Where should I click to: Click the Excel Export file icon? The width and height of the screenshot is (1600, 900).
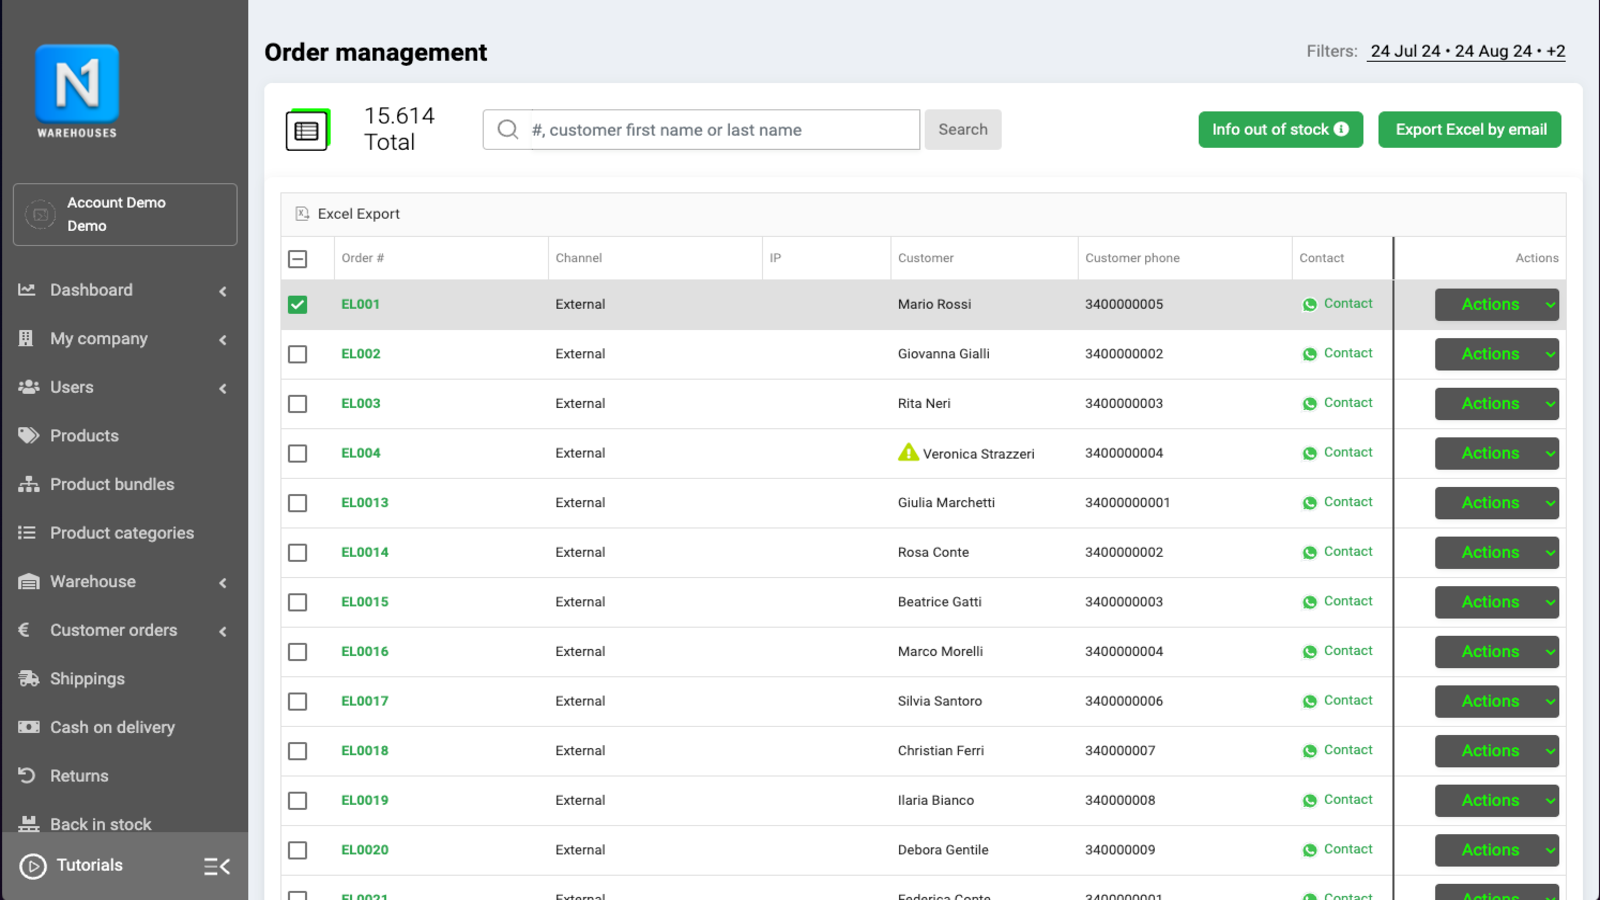[302, 214]
